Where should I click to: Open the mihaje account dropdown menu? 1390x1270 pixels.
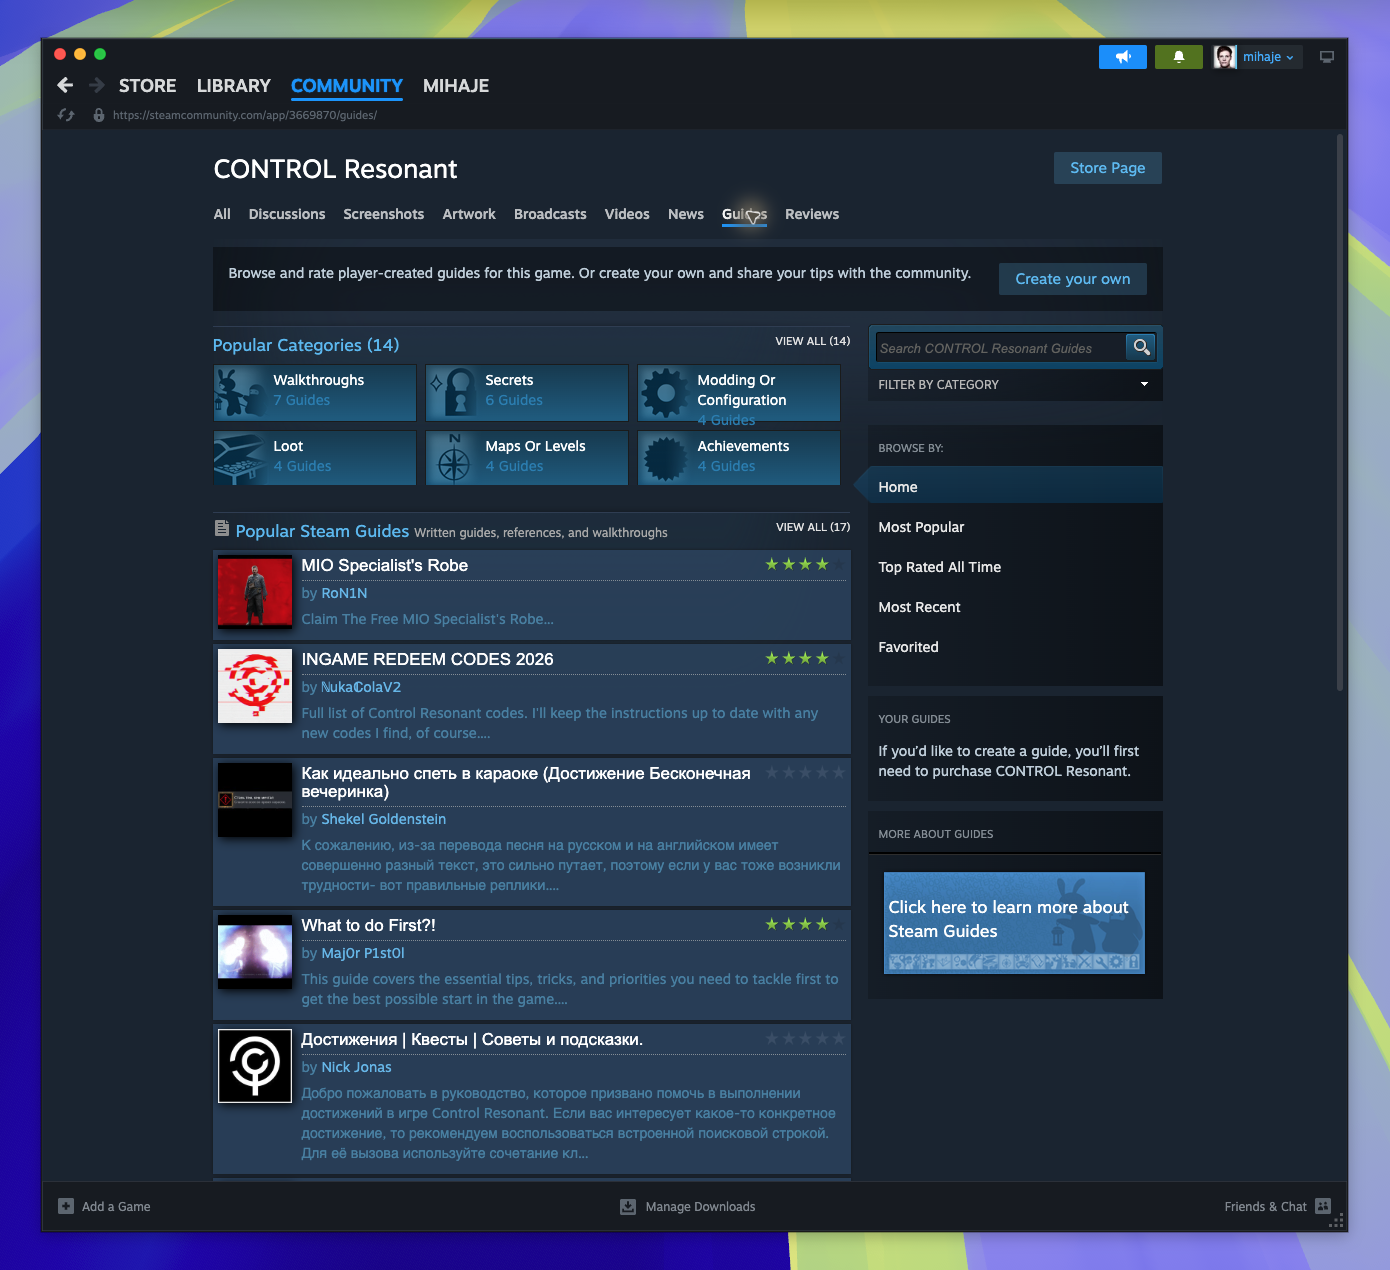pos(1269,57)
